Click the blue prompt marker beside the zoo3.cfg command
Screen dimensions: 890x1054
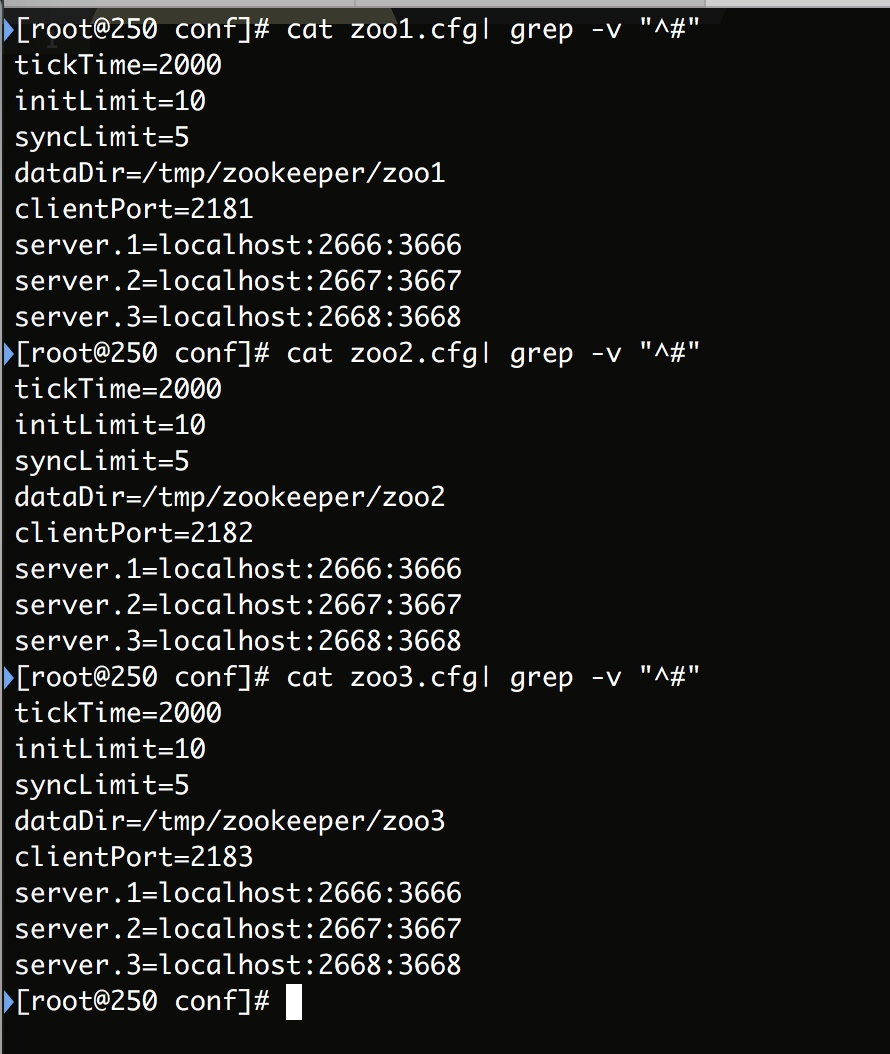tap(8, 677)
